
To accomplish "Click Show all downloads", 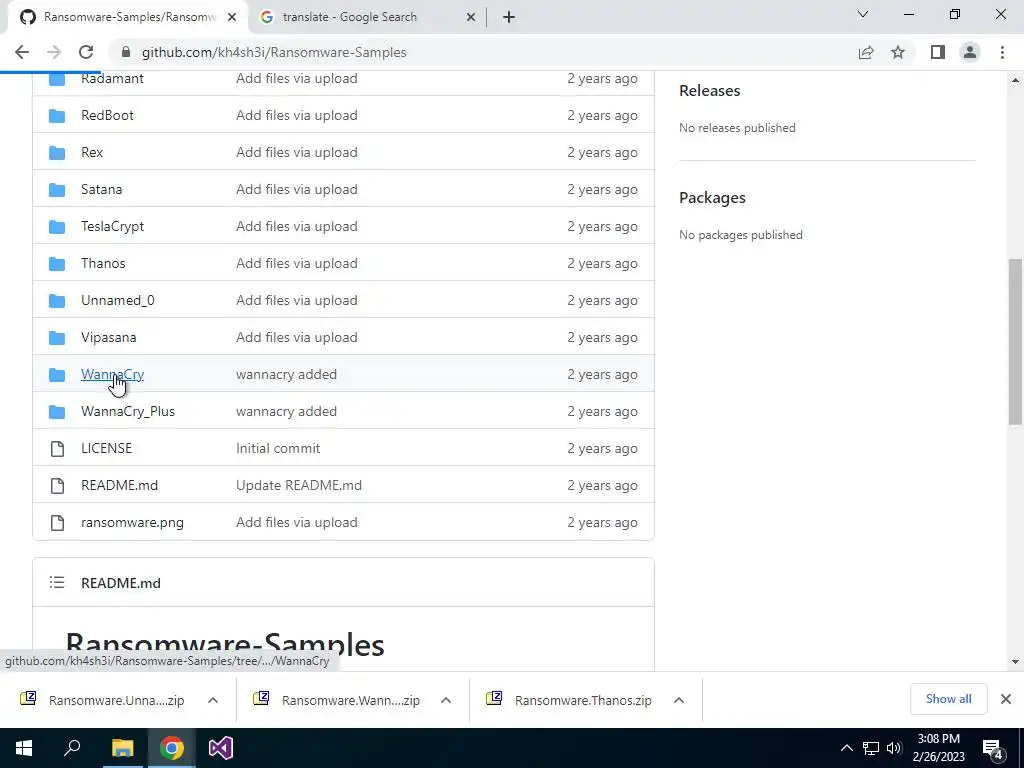I will [x=948, y=699].
